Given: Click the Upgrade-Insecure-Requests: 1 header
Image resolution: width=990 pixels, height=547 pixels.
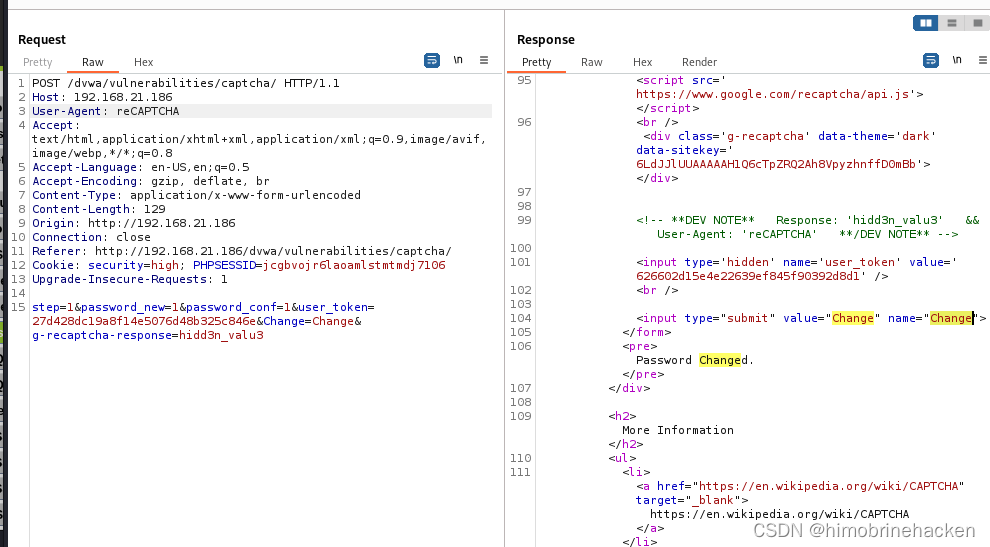Looking at the screenshot, I should point(130,279).
